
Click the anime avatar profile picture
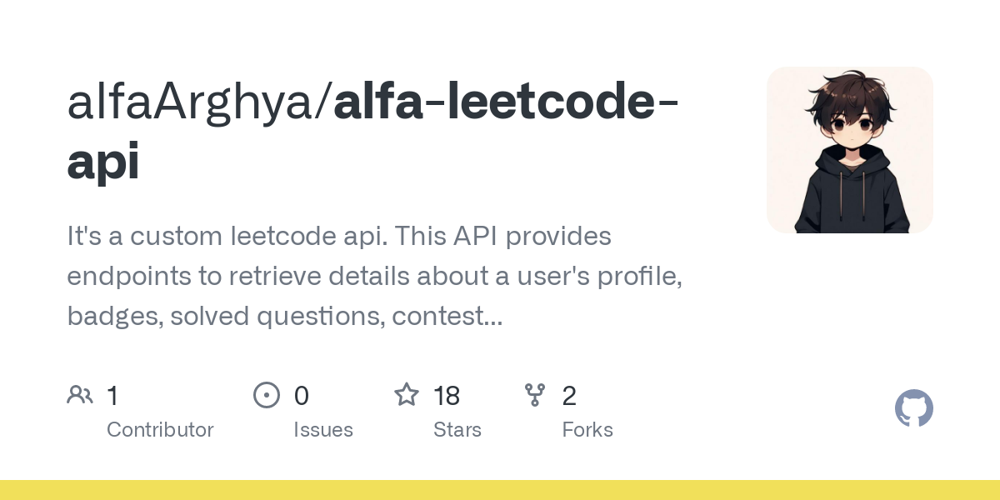click(850, 150)
